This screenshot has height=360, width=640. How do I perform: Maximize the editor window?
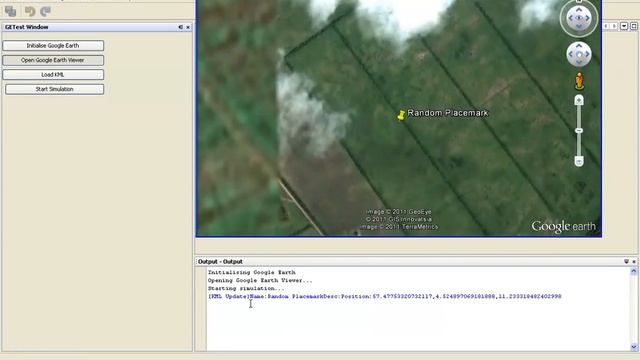(634, 26)
